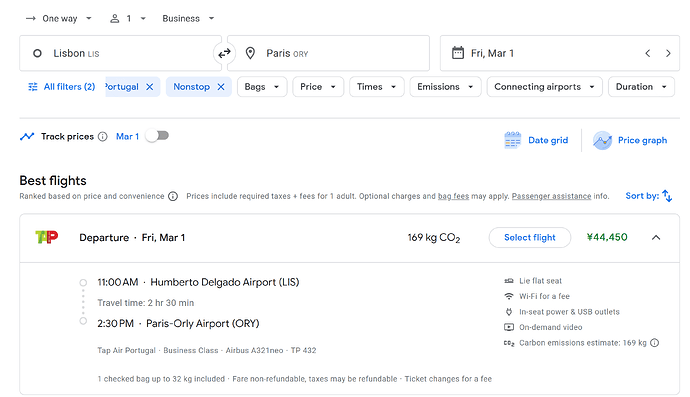Click Travel time: 2 hr 30 min
The width and height of the screenshot is (690, 397).
(x=146, y=303)
